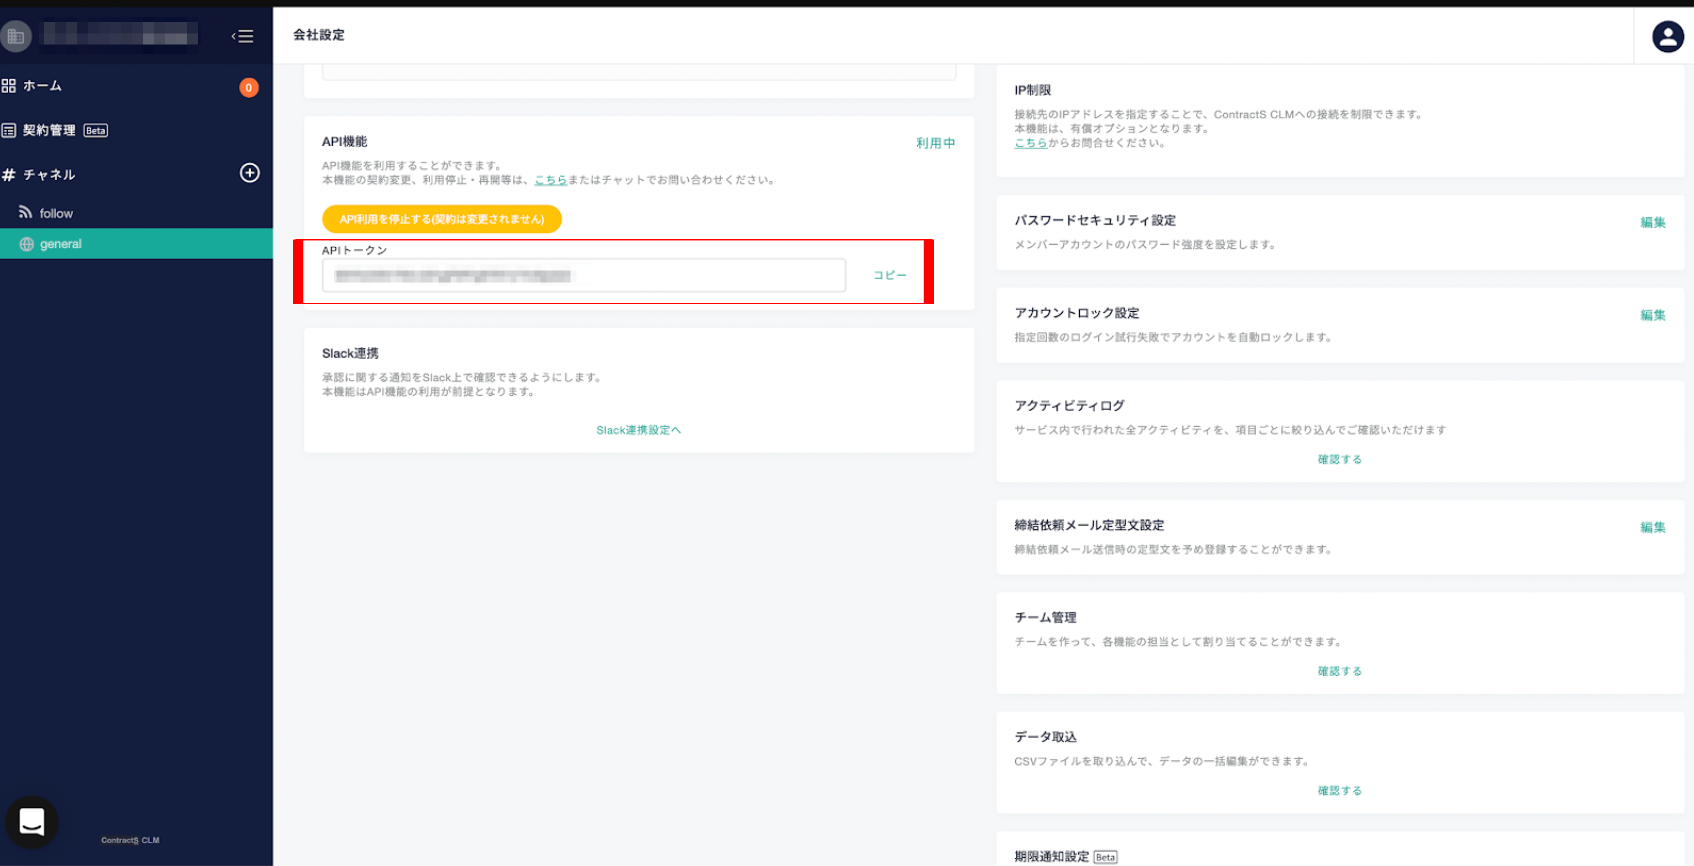
Task: Click the orange notification badge on ホーム
Action: 249,88
